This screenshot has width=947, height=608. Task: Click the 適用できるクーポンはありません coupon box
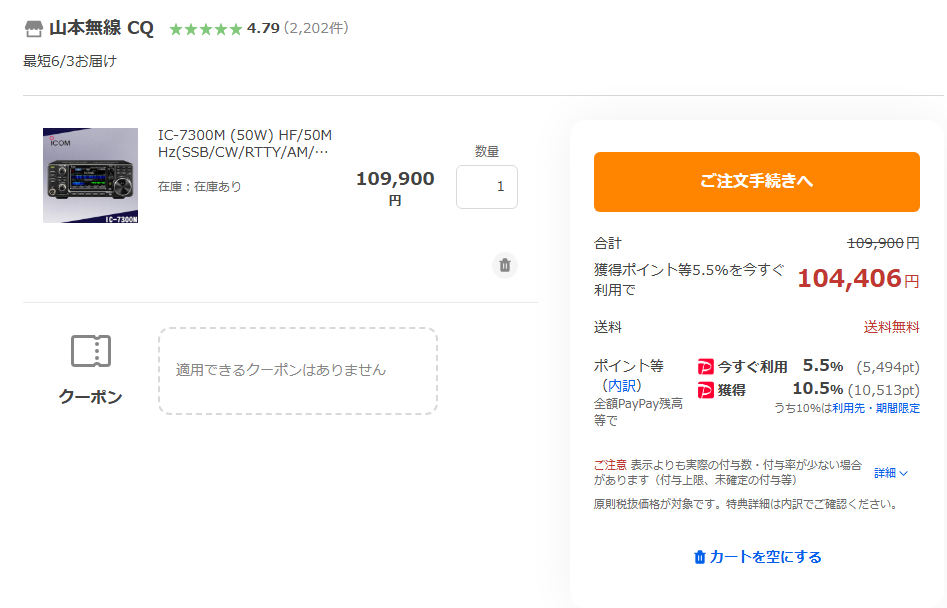[298, 371]
